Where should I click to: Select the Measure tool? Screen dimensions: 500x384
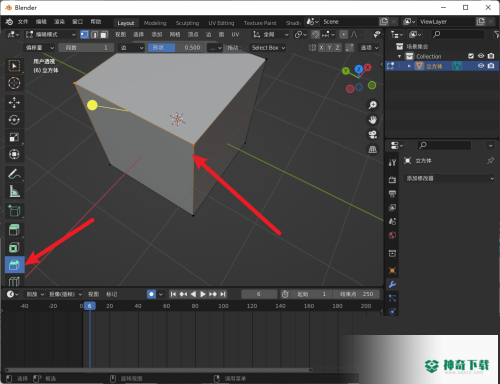point(14,191)
